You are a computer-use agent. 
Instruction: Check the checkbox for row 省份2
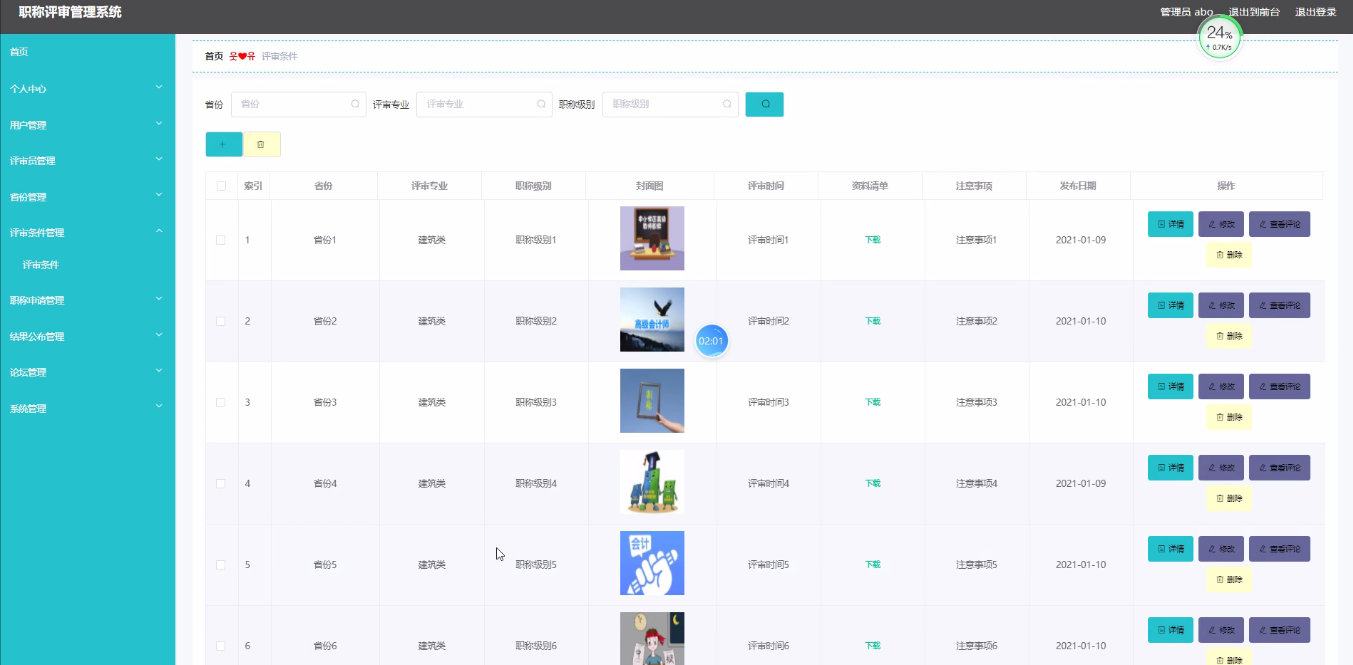click(x=221, y=321)
